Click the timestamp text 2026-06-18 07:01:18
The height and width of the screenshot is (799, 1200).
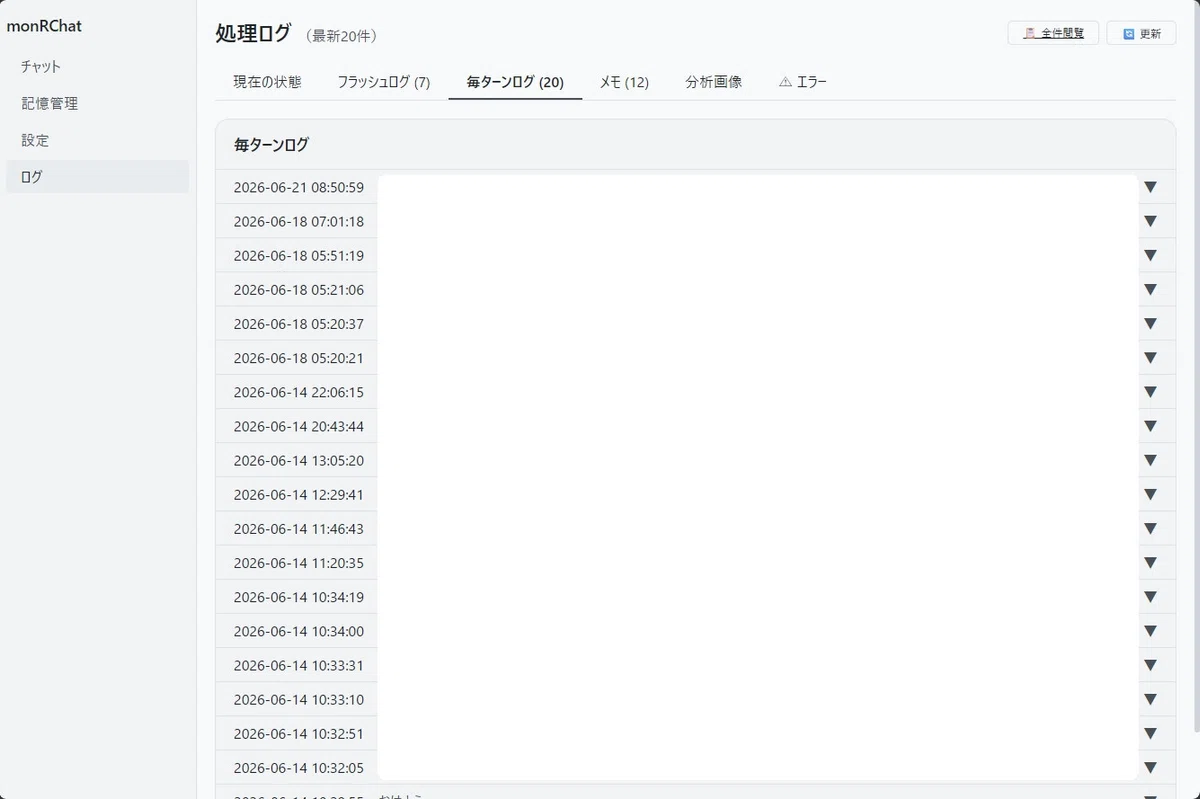299,221
